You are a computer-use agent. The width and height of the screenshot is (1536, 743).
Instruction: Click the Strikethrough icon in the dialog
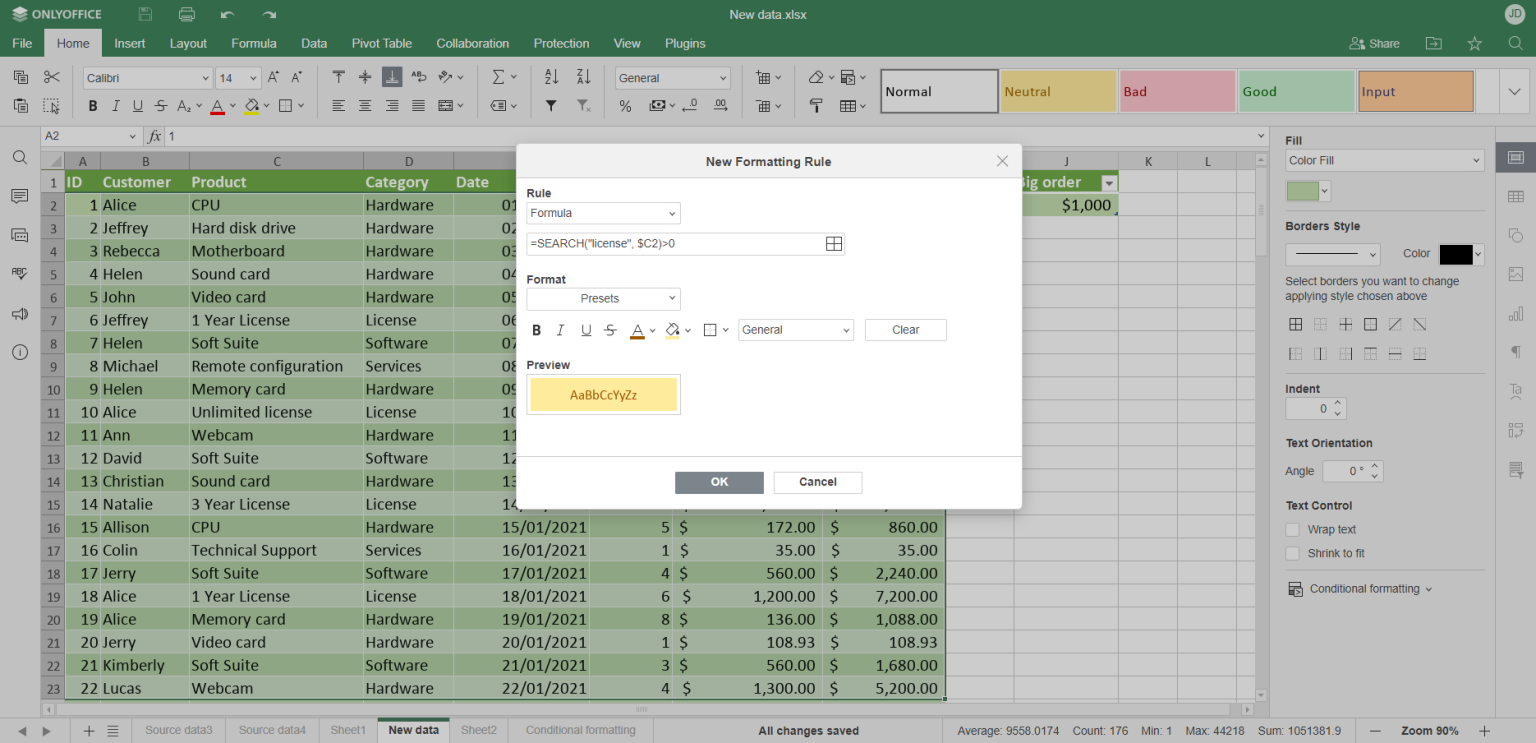tap(610, 330)
